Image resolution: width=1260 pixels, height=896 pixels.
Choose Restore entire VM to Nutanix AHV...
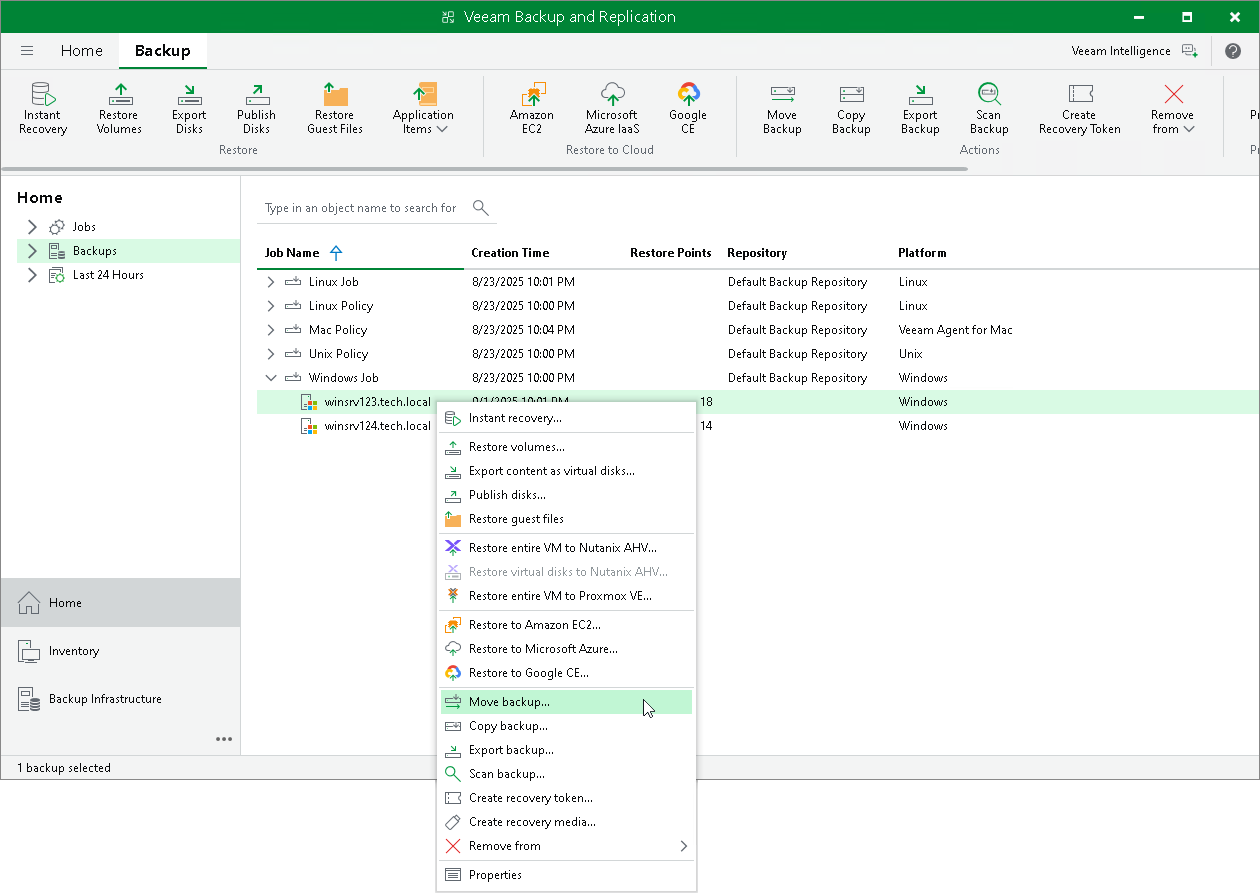(x=567, y=548)
